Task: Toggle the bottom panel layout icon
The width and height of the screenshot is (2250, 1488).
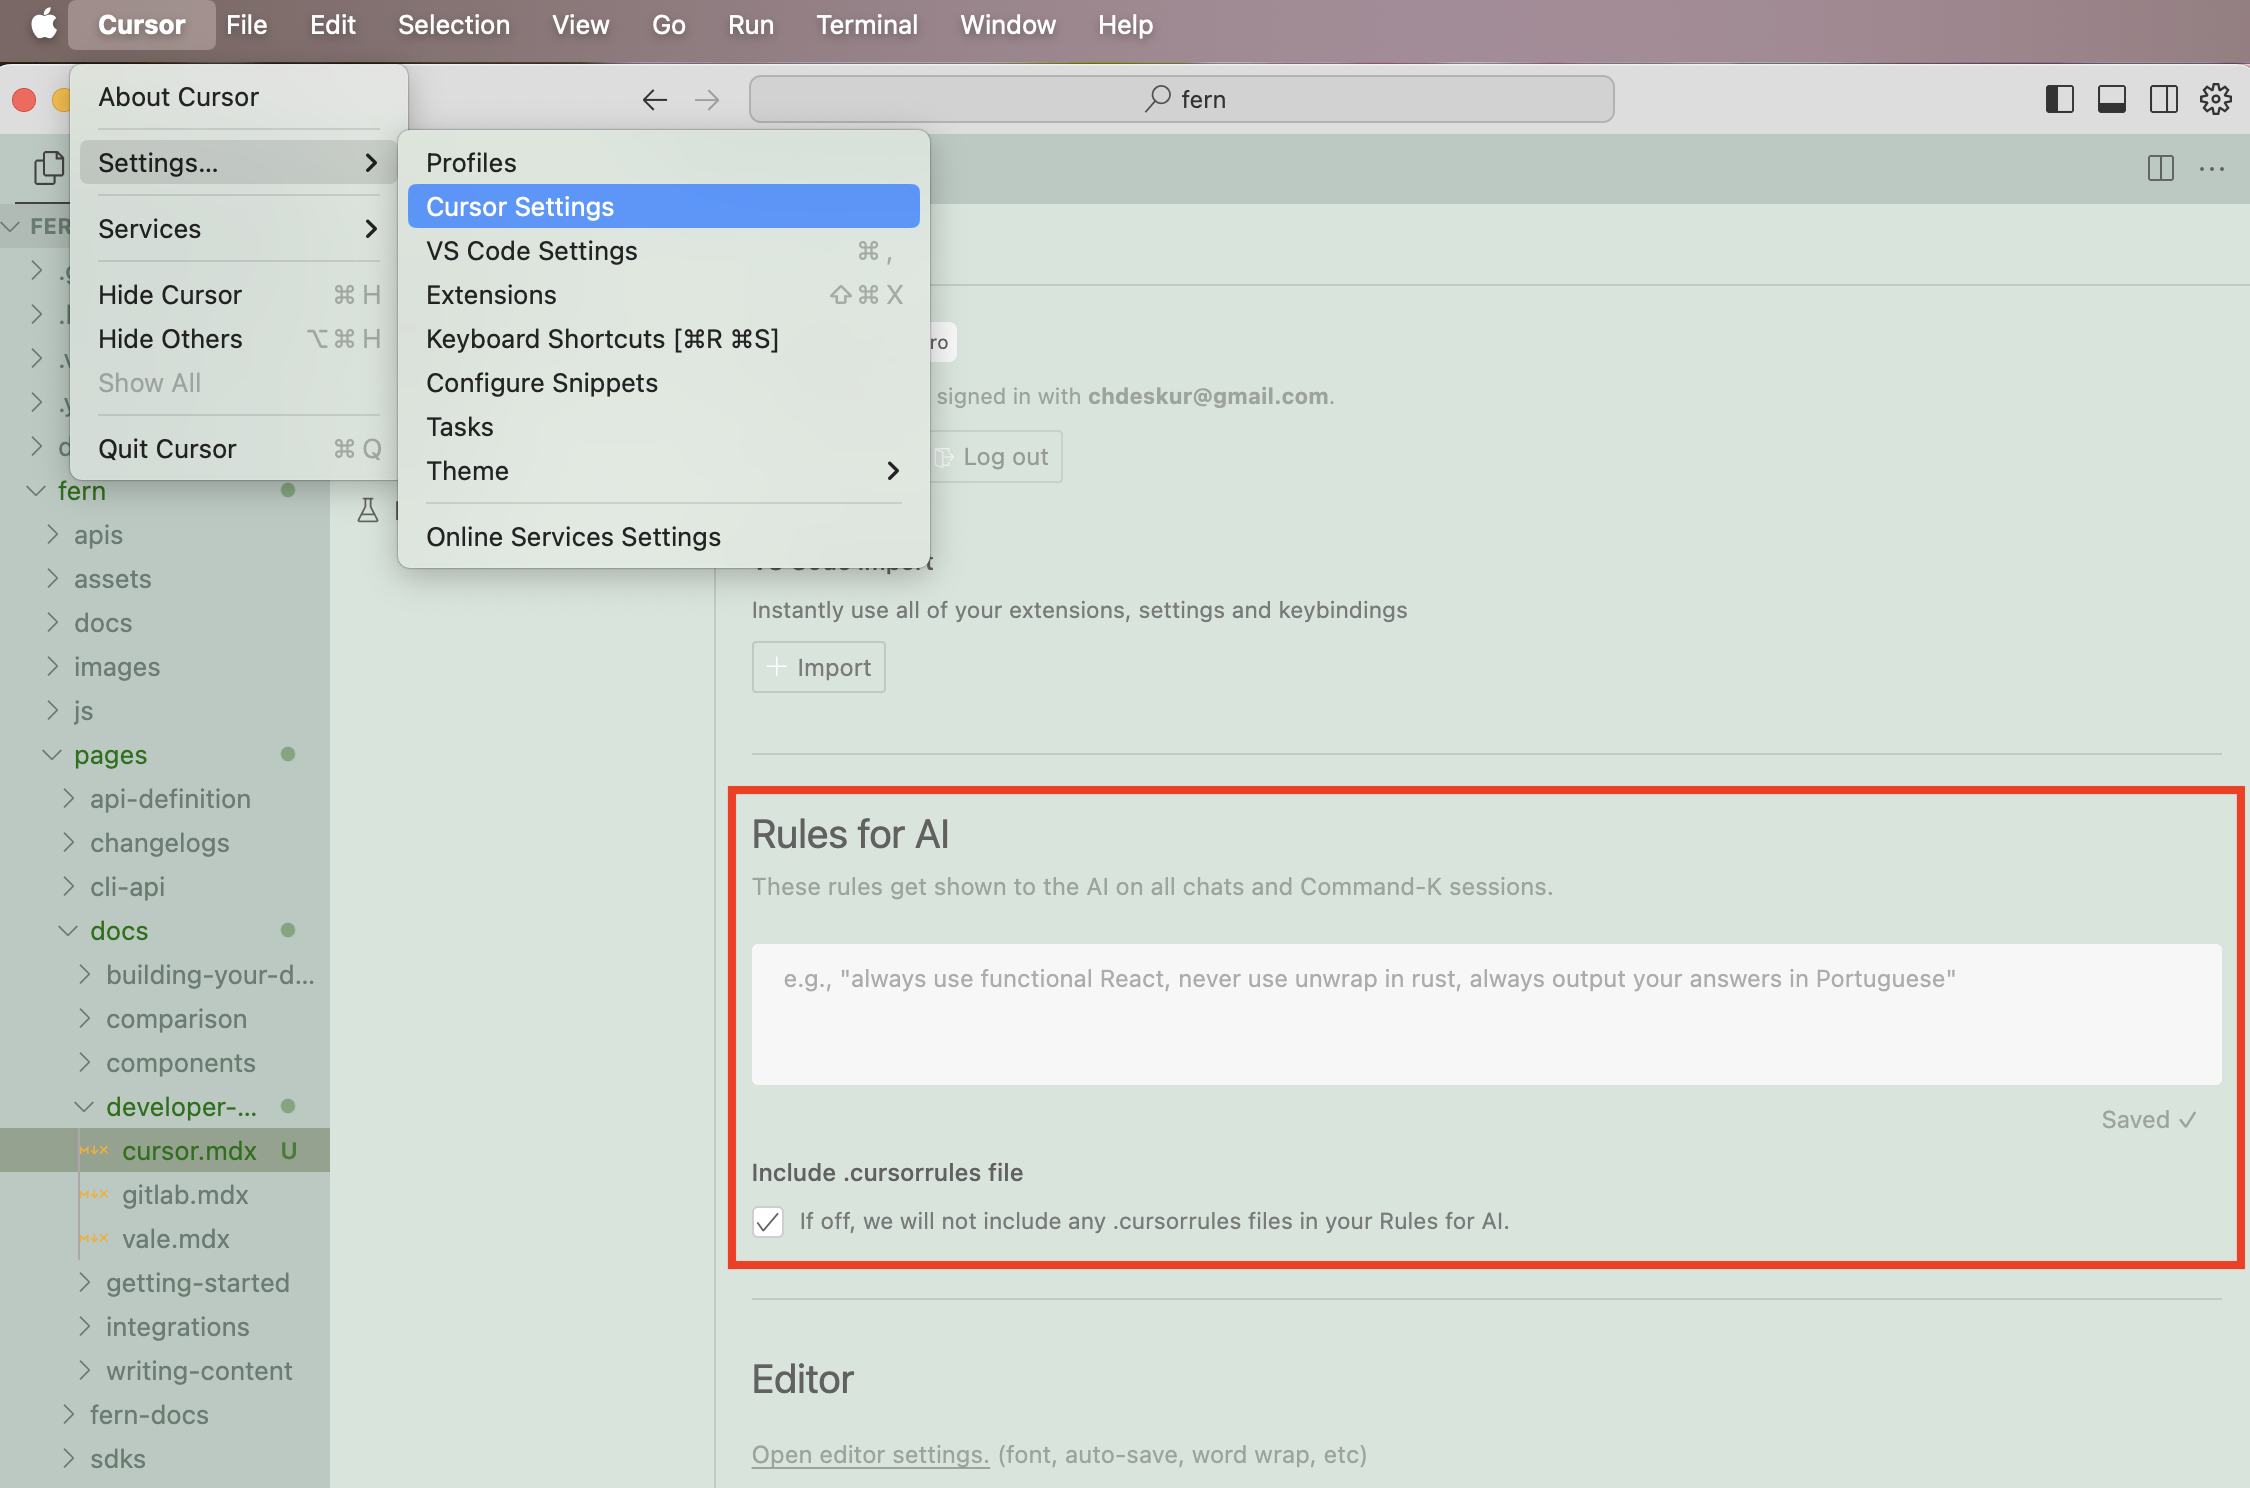Action: [2111, 99]
